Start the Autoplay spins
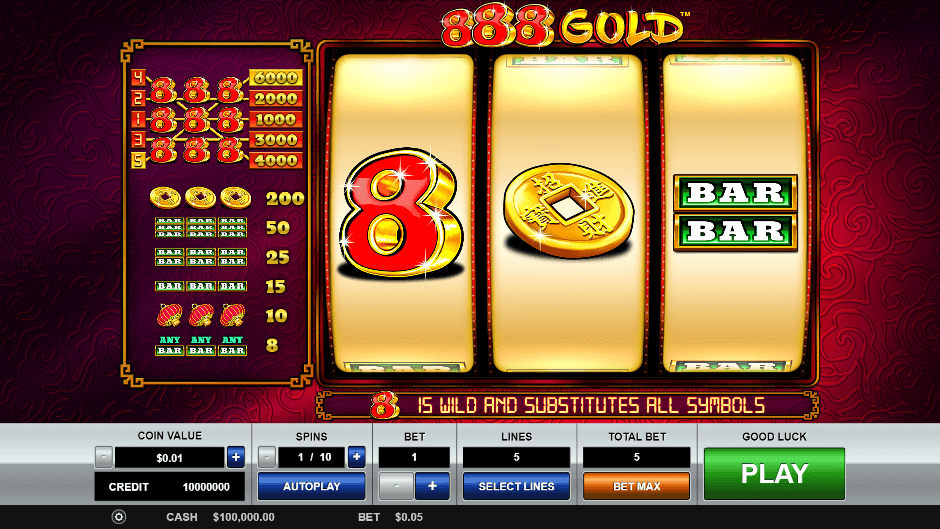The height and width of the screenshot is (529, 940). pos(312,486)
